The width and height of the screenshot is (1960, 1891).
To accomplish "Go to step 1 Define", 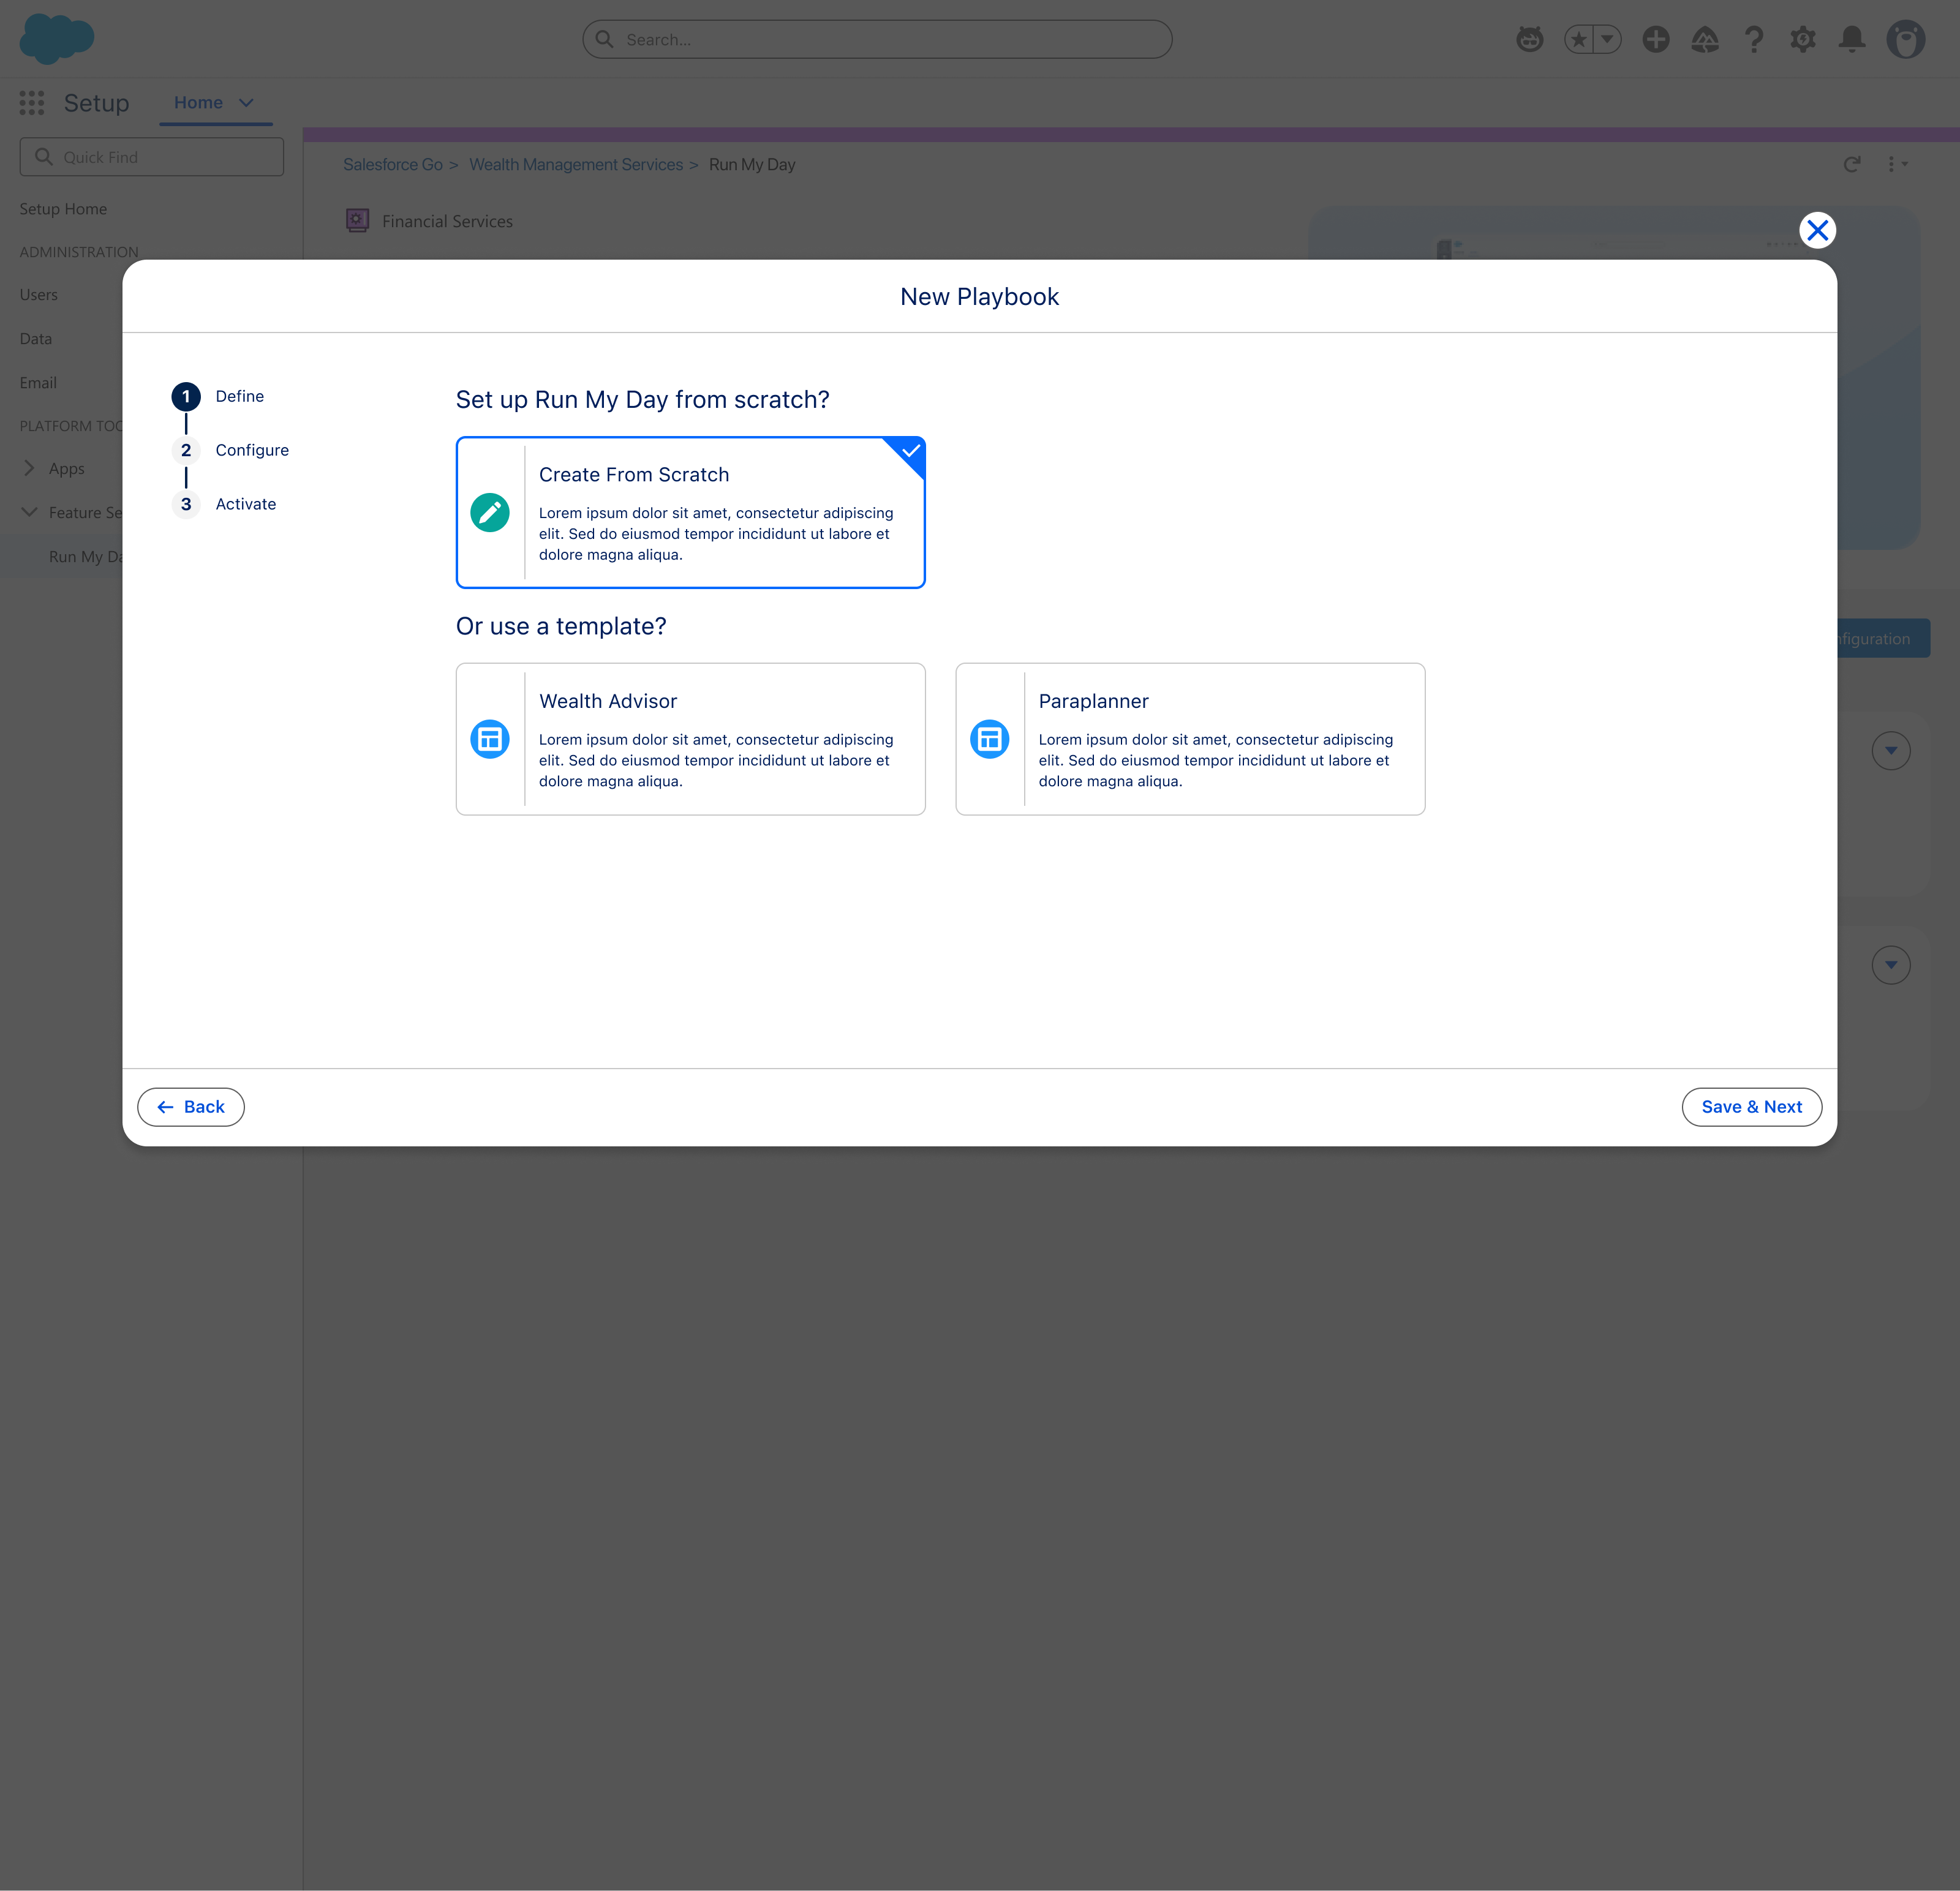I will pyautogui.click(x=218, y=397).
